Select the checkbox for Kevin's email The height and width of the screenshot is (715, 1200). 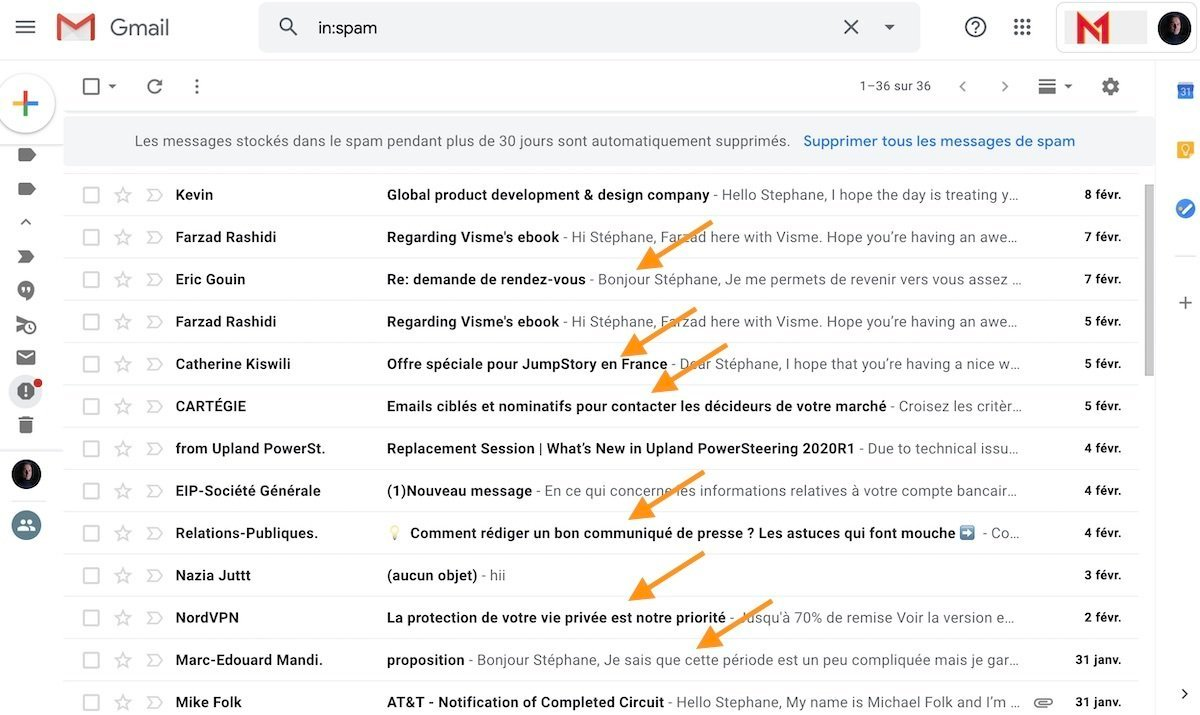(x=91, y=194)
